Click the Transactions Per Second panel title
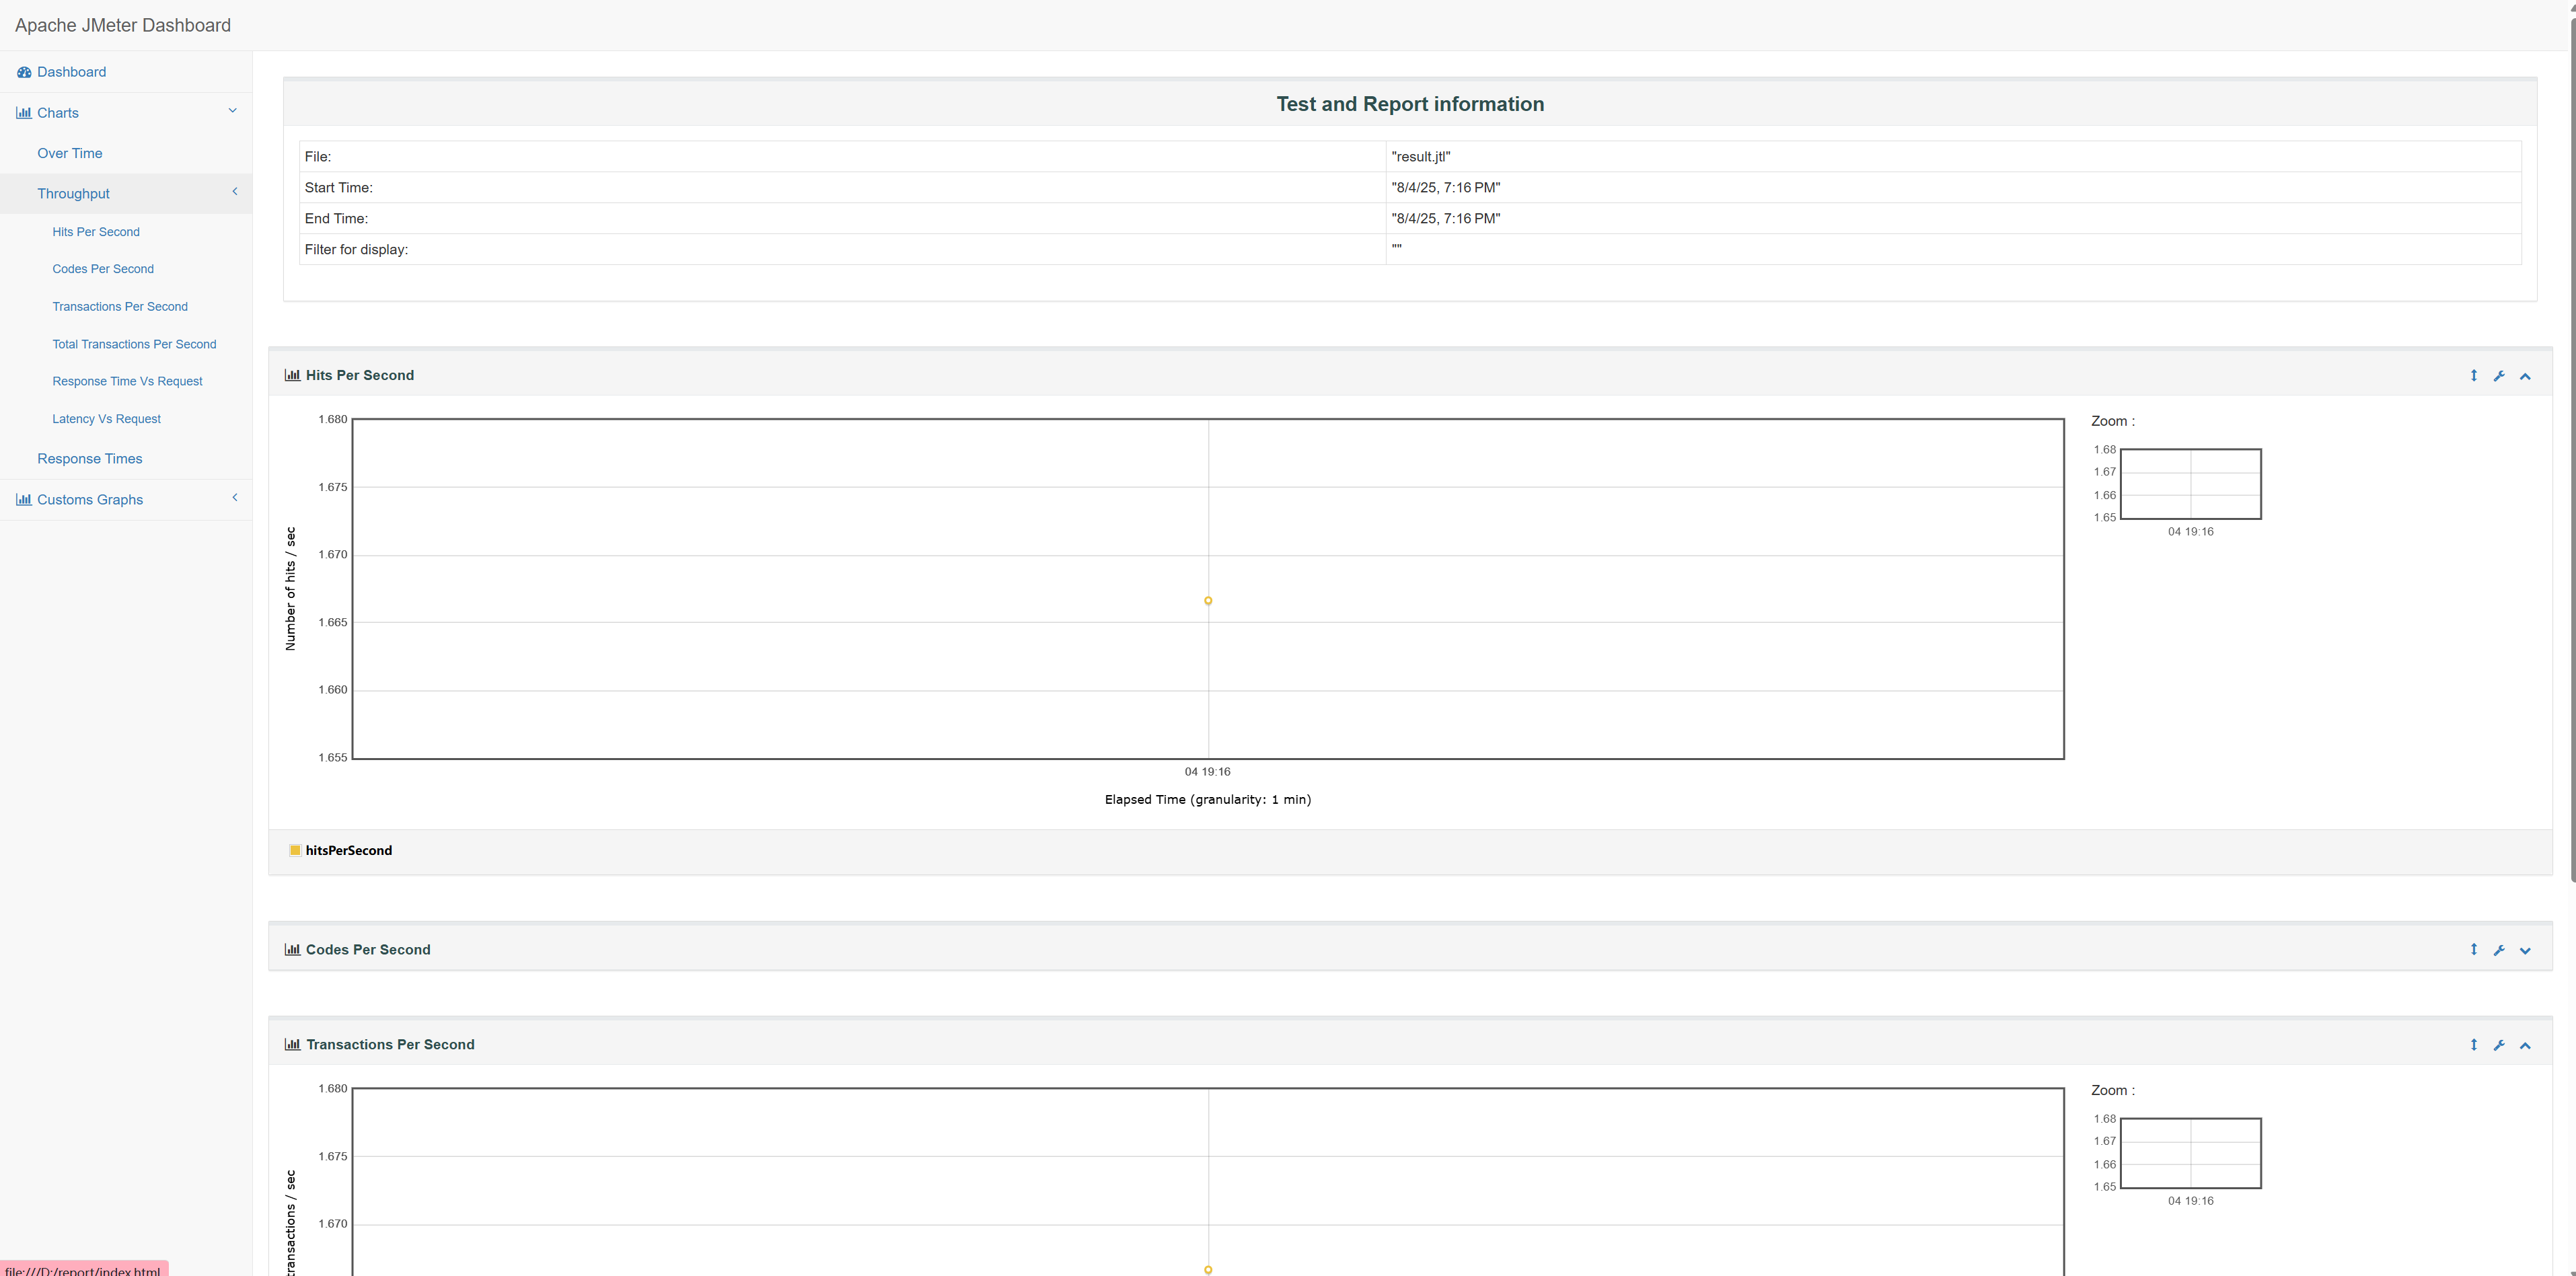Screen dimensions: 2576x1276 point(390,1045)
